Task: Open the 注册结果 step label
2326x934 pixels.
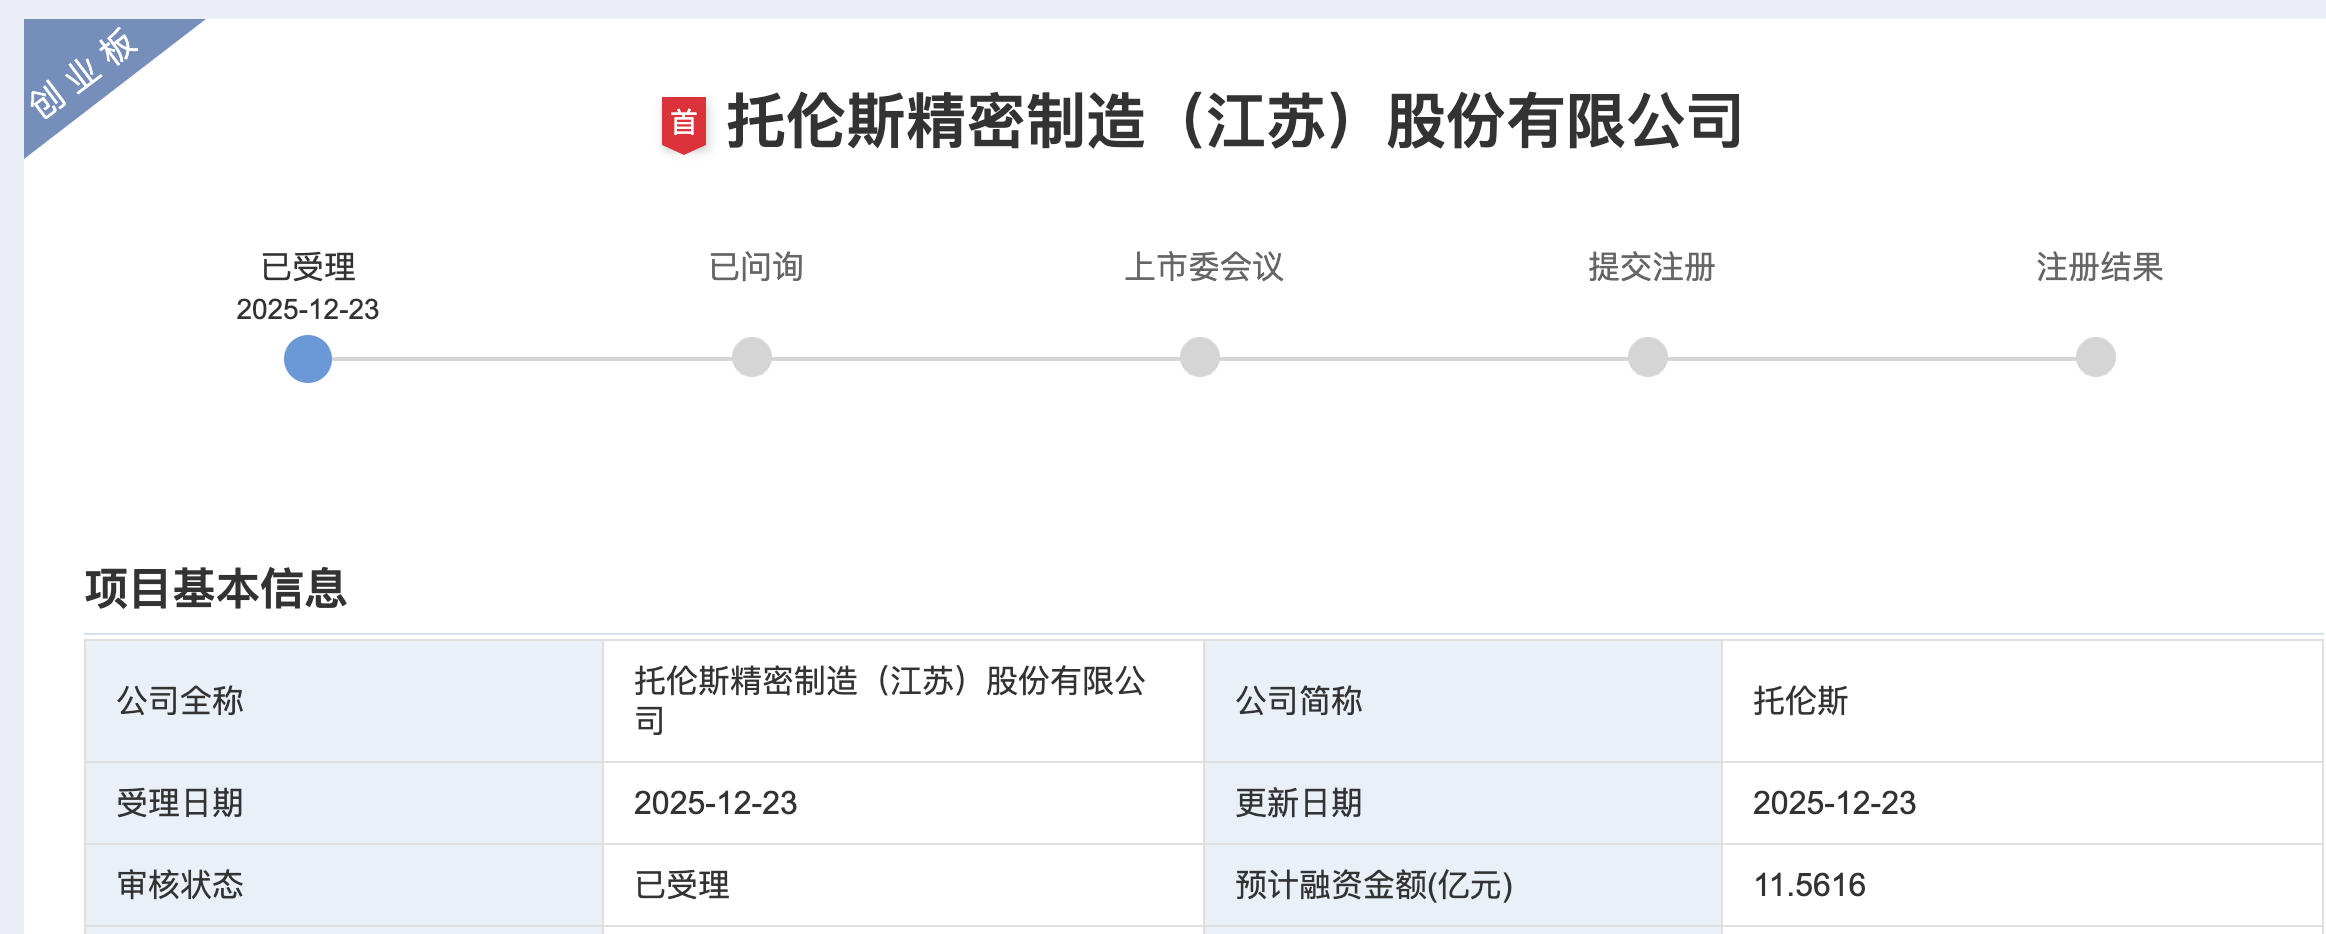Action: 2100,267
